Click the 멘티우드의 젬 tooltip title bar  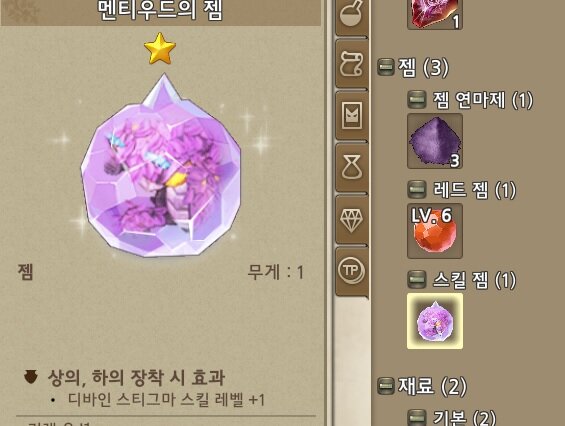(160, 12)
